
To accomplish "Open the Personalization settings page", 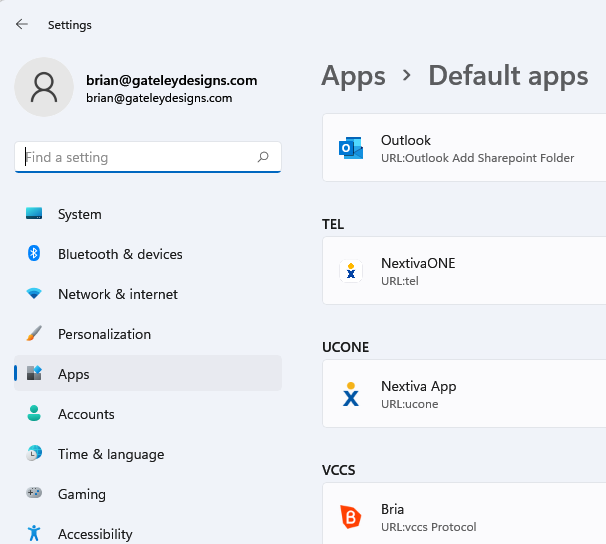I will 104,334.
